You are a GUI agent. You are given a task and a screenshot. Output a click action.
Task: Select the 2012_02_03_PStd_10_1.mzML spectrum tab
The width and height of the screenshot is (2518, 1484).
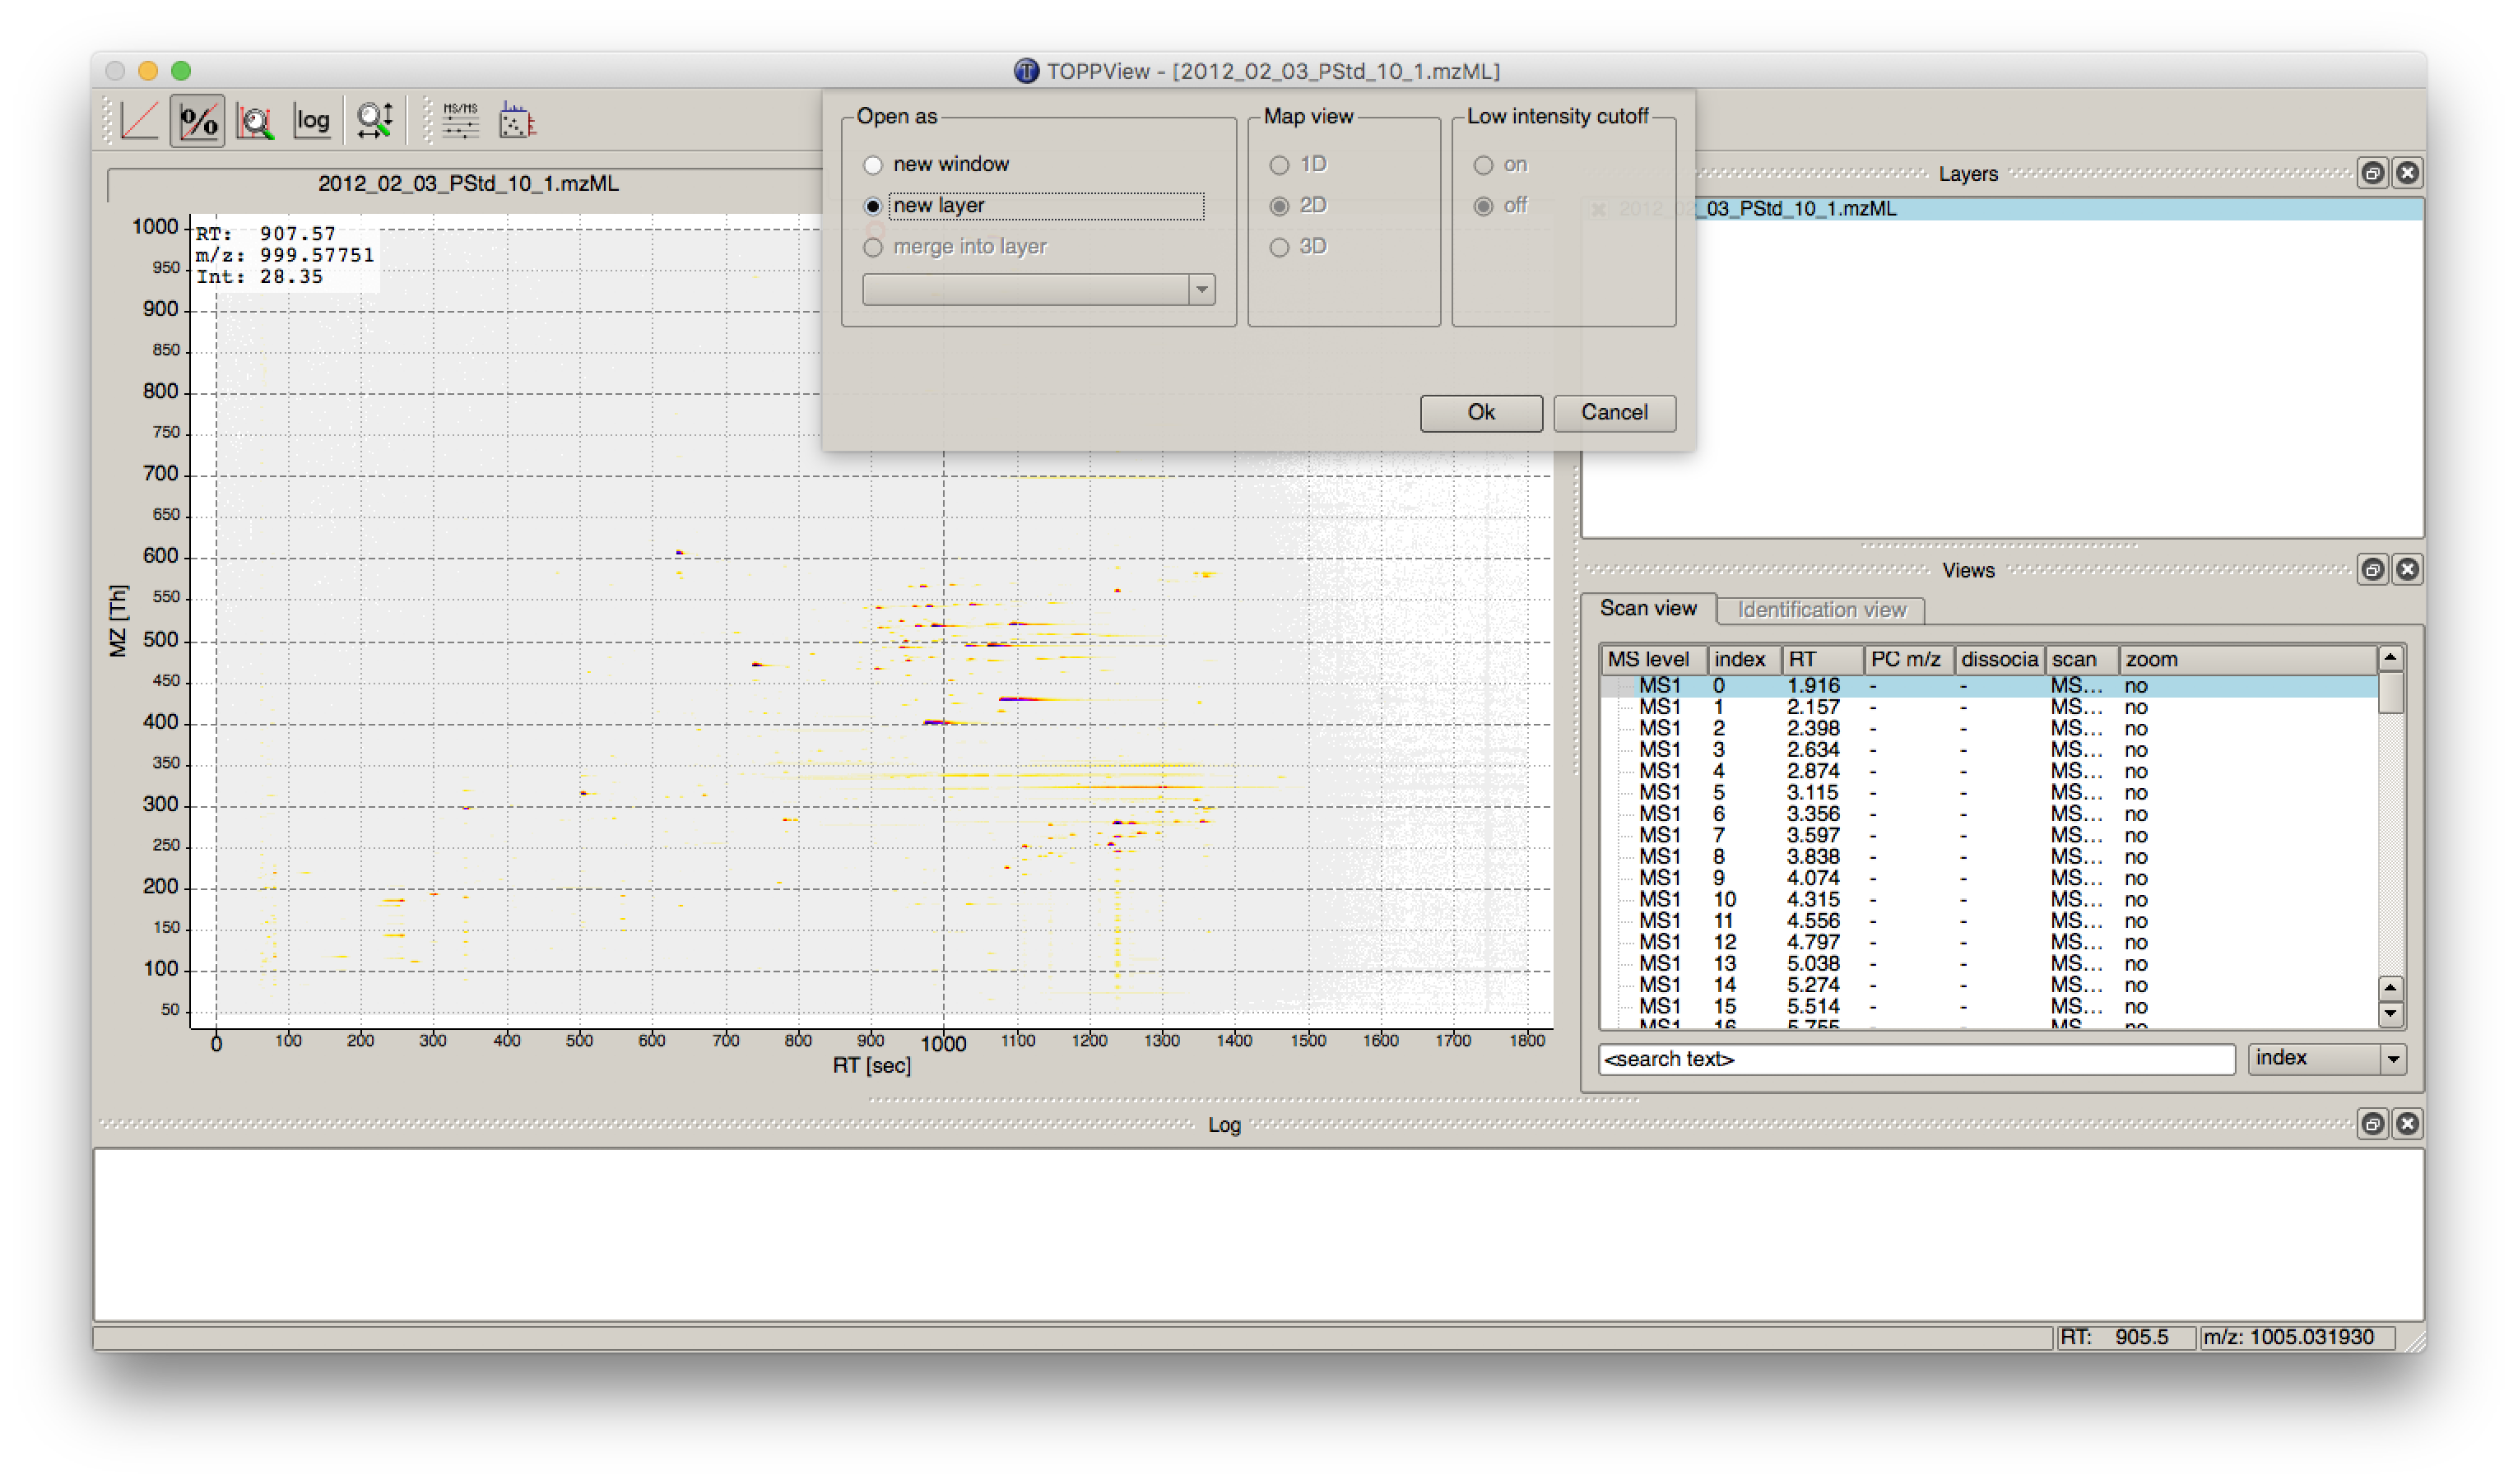468,184
